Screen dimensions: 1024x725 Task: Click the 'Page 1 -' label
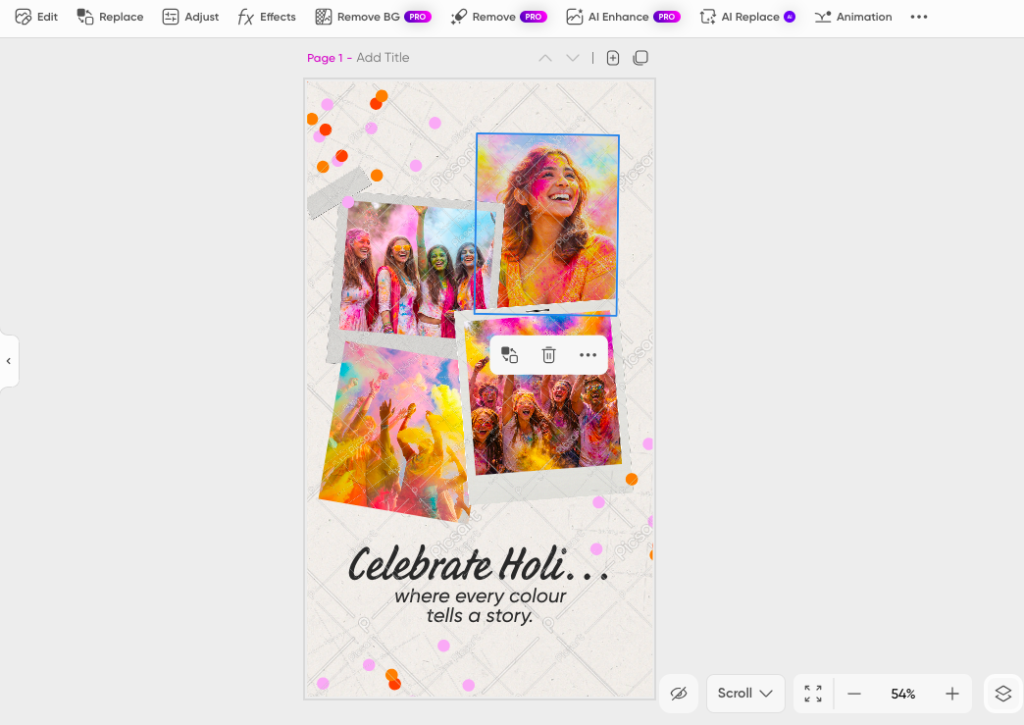coord(330,58)
